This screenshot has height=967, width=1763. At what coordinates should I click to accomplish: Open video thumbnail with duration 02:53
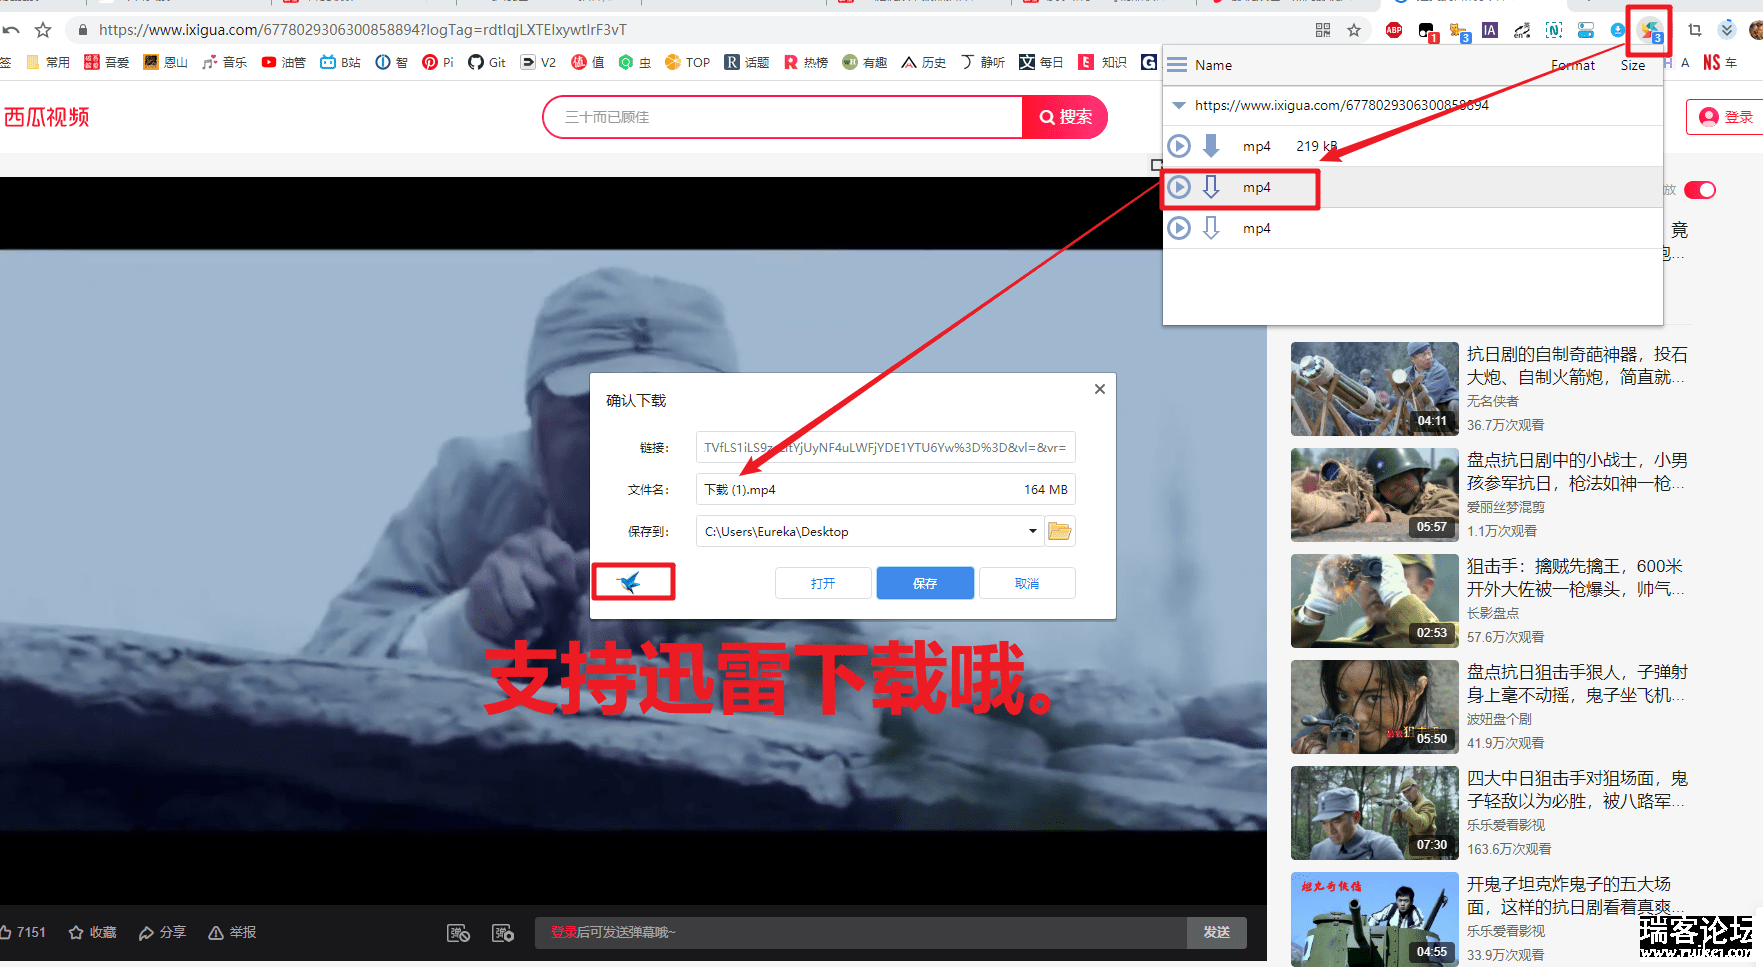1375,601
